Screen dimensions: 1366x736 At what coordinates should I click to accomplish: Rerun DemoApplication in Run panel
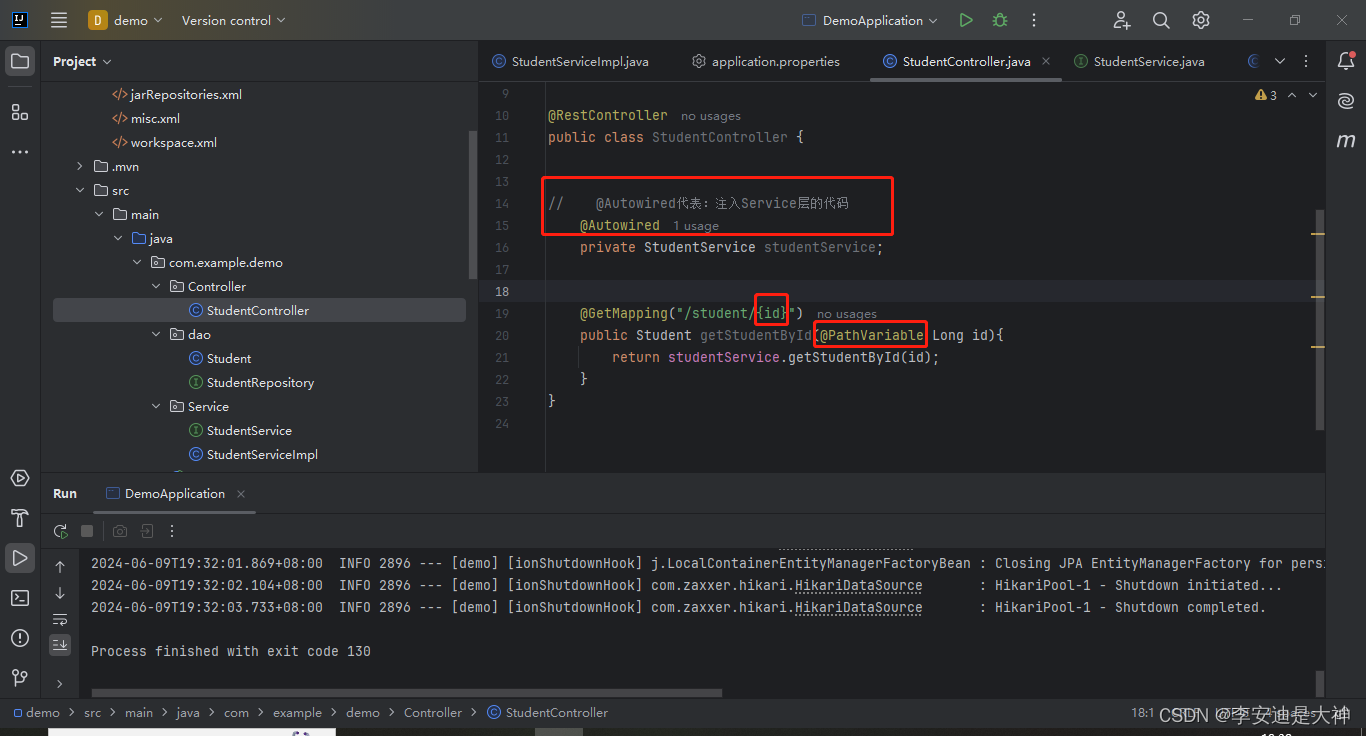pos(61,531)
